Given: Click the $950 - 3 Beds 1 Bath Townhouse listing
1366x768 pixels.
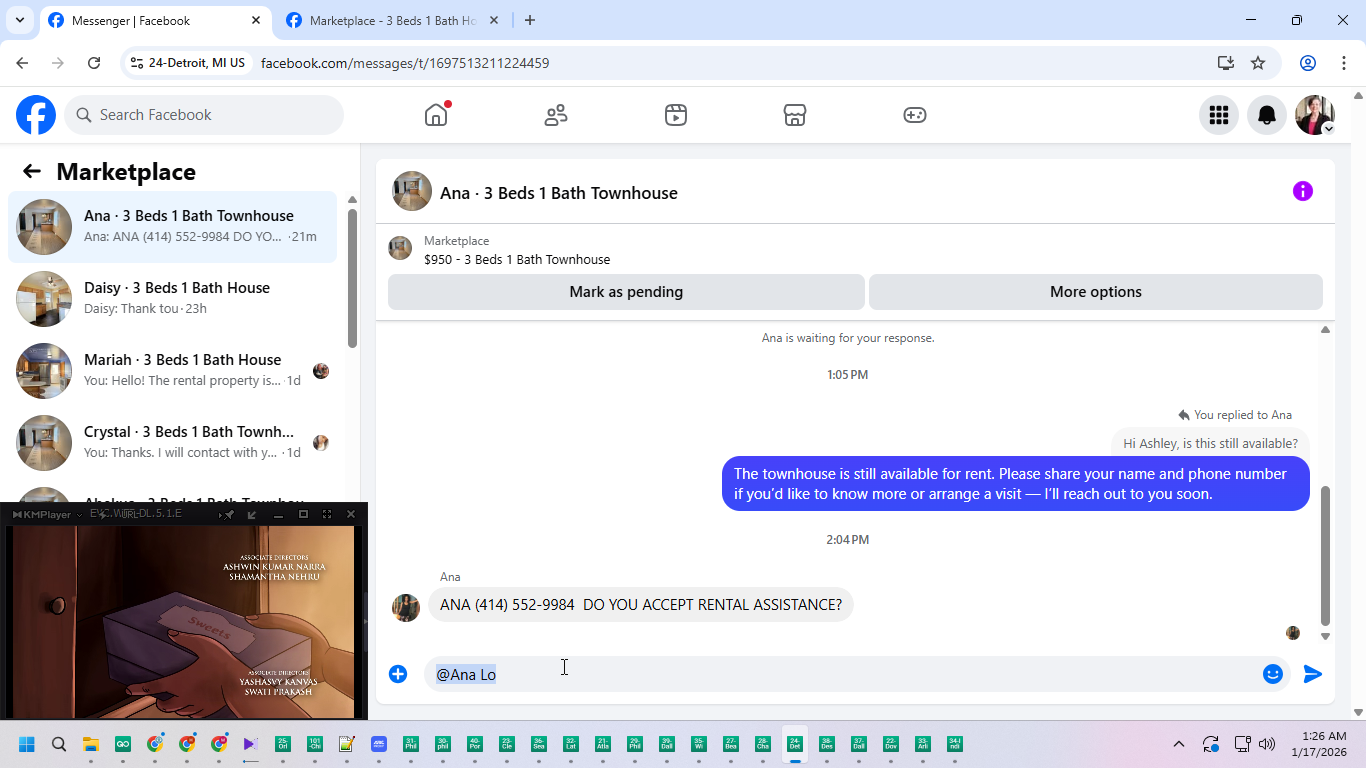Looking at the screenshot, I should pyautogui.click(x=517, y=259).
